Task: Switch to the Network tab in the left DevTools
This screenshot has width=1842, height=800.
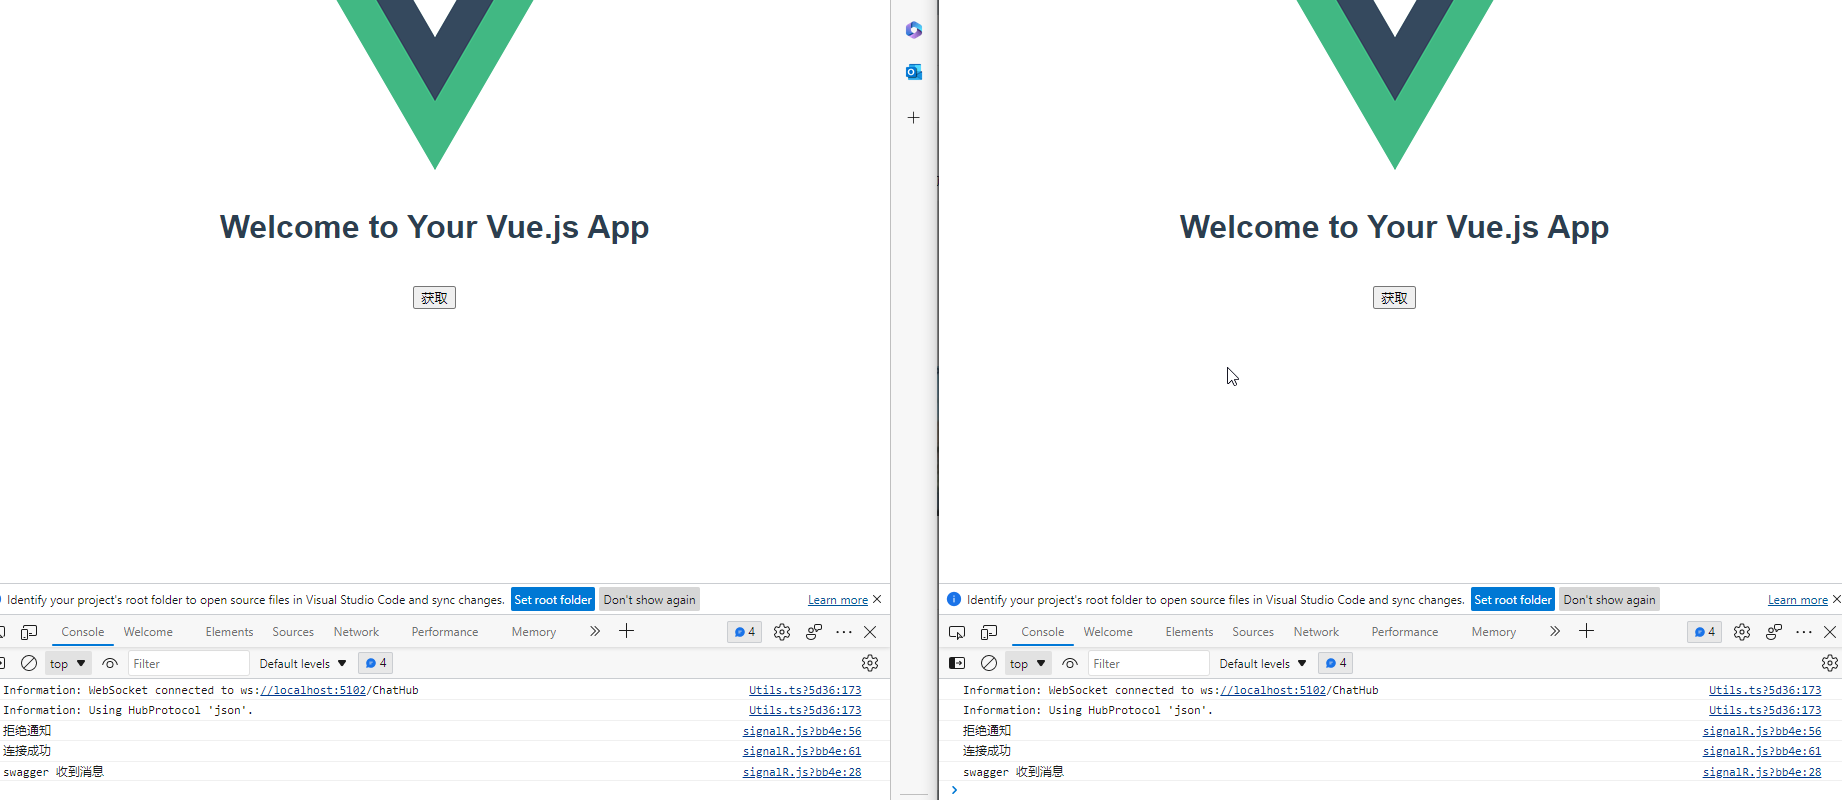Action: 356,632
